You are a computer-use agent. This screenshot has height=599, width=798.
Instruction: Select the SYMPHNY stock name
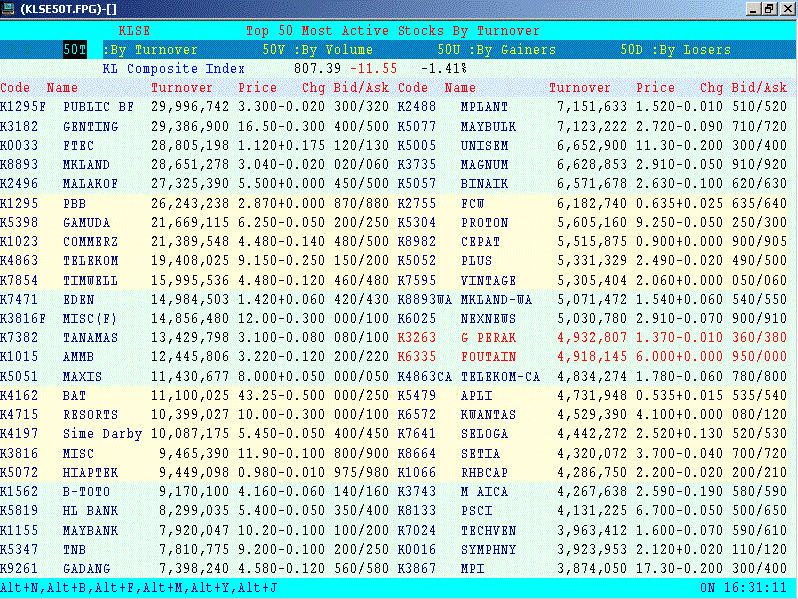488,550
